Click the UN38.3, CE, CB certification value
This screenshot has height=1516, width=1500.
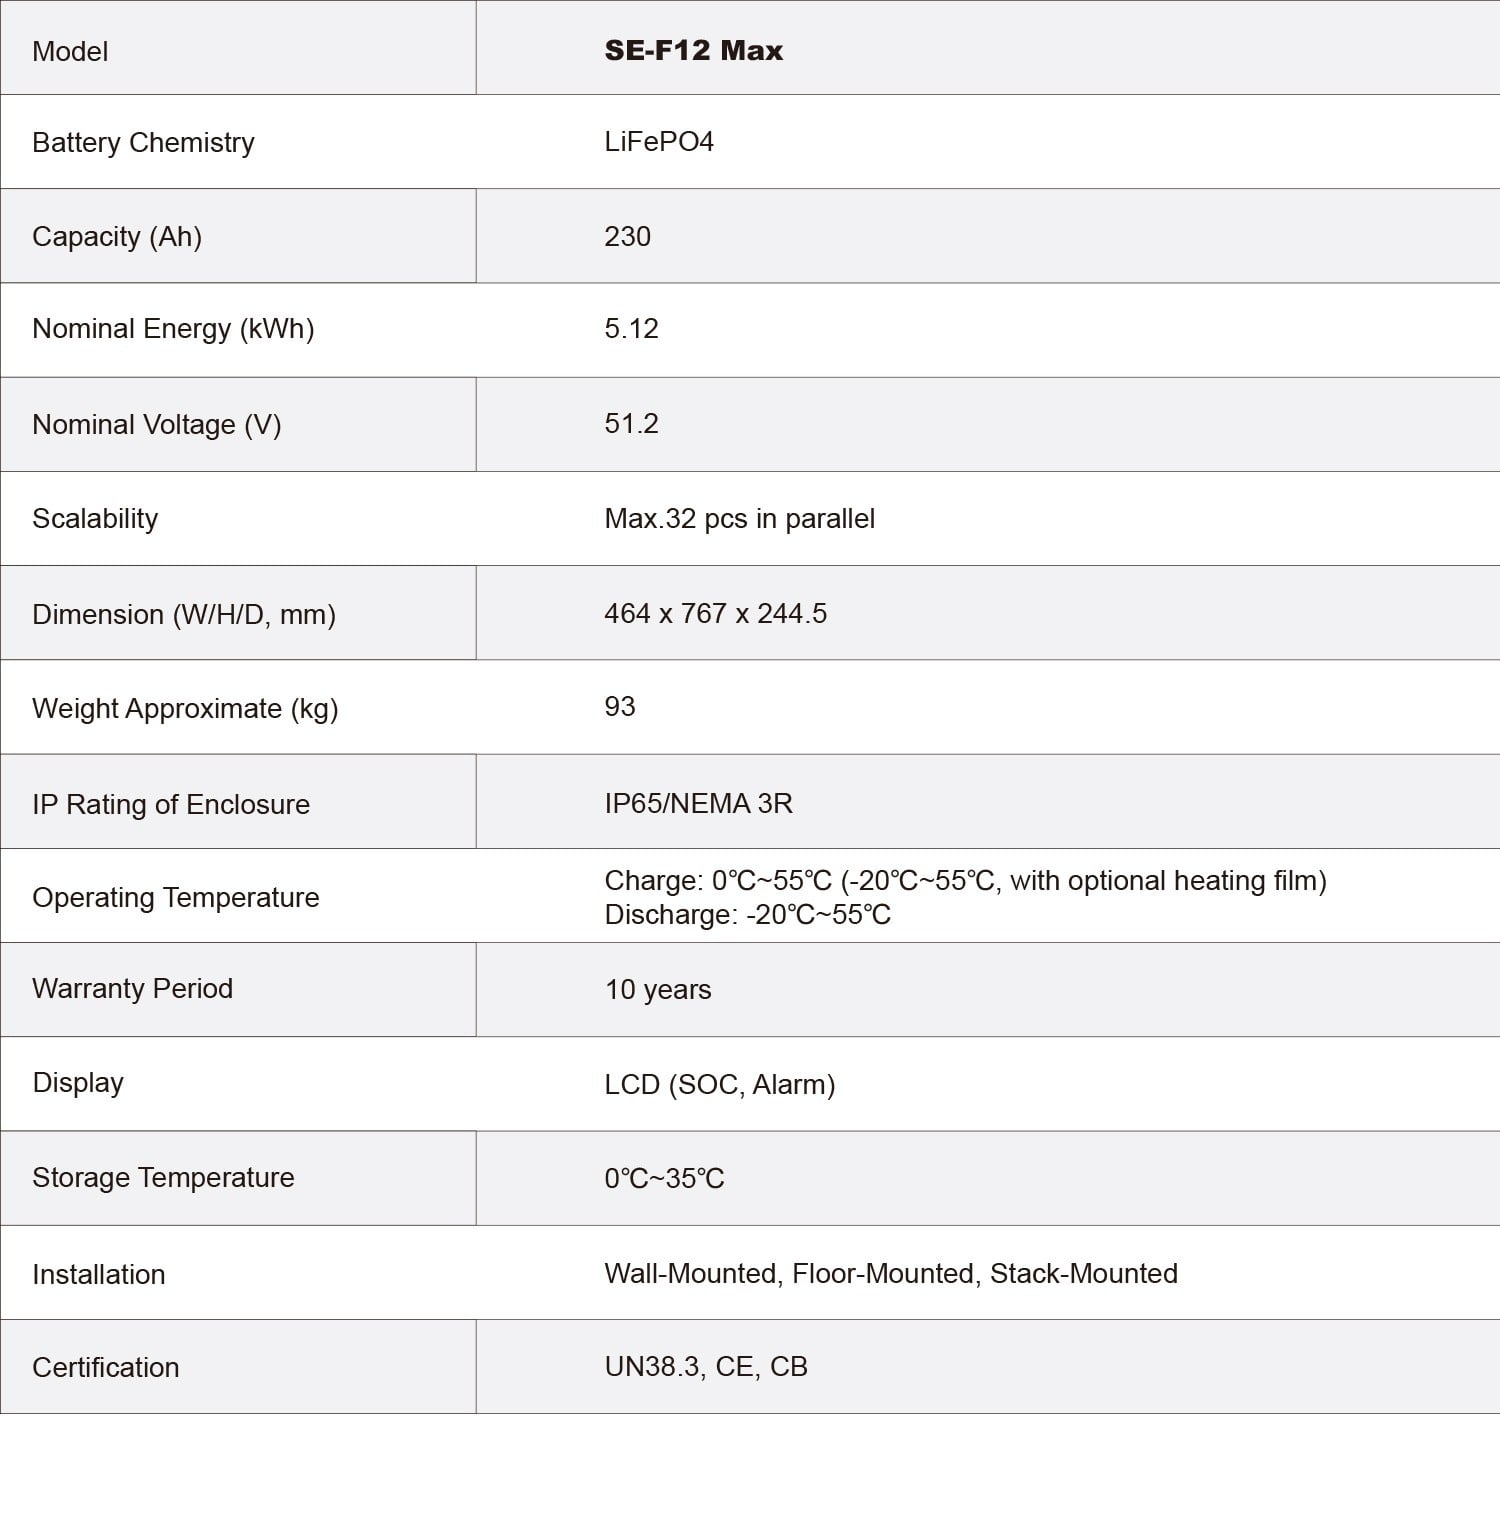click(706, 1367)
